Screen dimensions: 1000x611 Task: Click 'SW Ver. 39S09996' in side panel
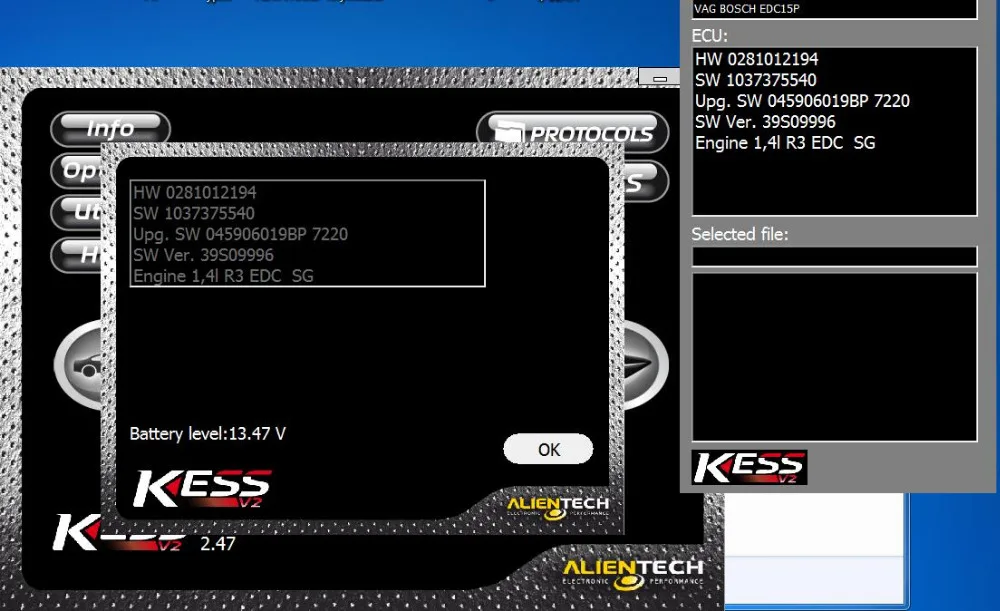pyautogui.click(x=765, y=122)
